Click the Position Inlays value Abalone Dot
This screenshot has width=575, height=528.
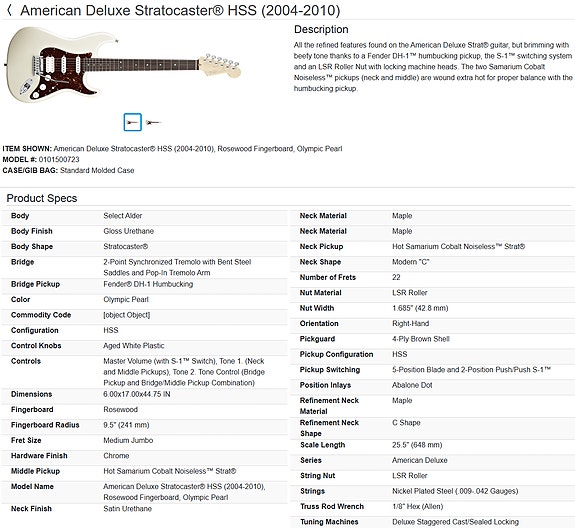pyautogui.click(x=412, y=385)
